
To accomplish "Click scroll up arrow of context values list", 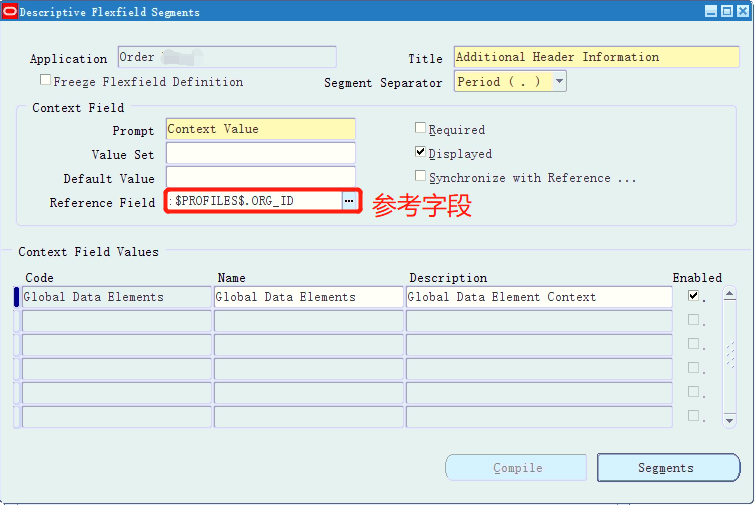I will [x=729, y=294].
